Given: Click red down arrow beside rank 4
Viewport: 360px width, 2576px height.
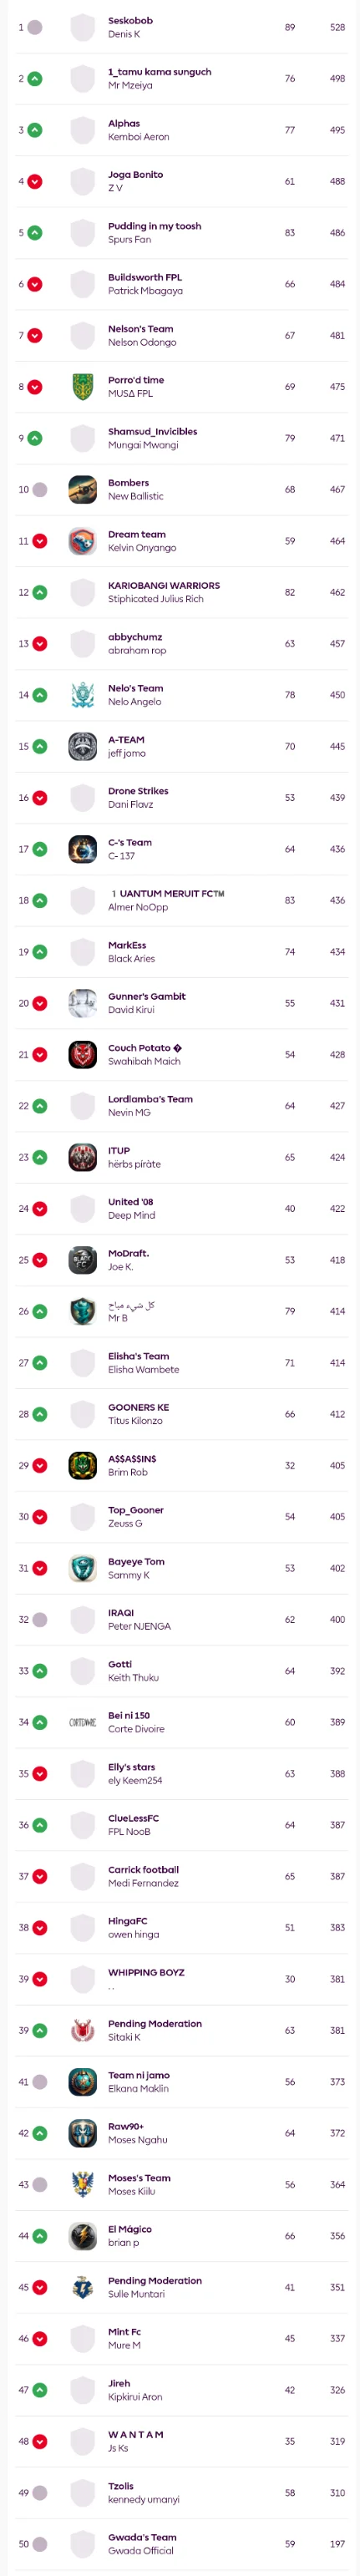Looking at the screenshot, I should (35, 181).
